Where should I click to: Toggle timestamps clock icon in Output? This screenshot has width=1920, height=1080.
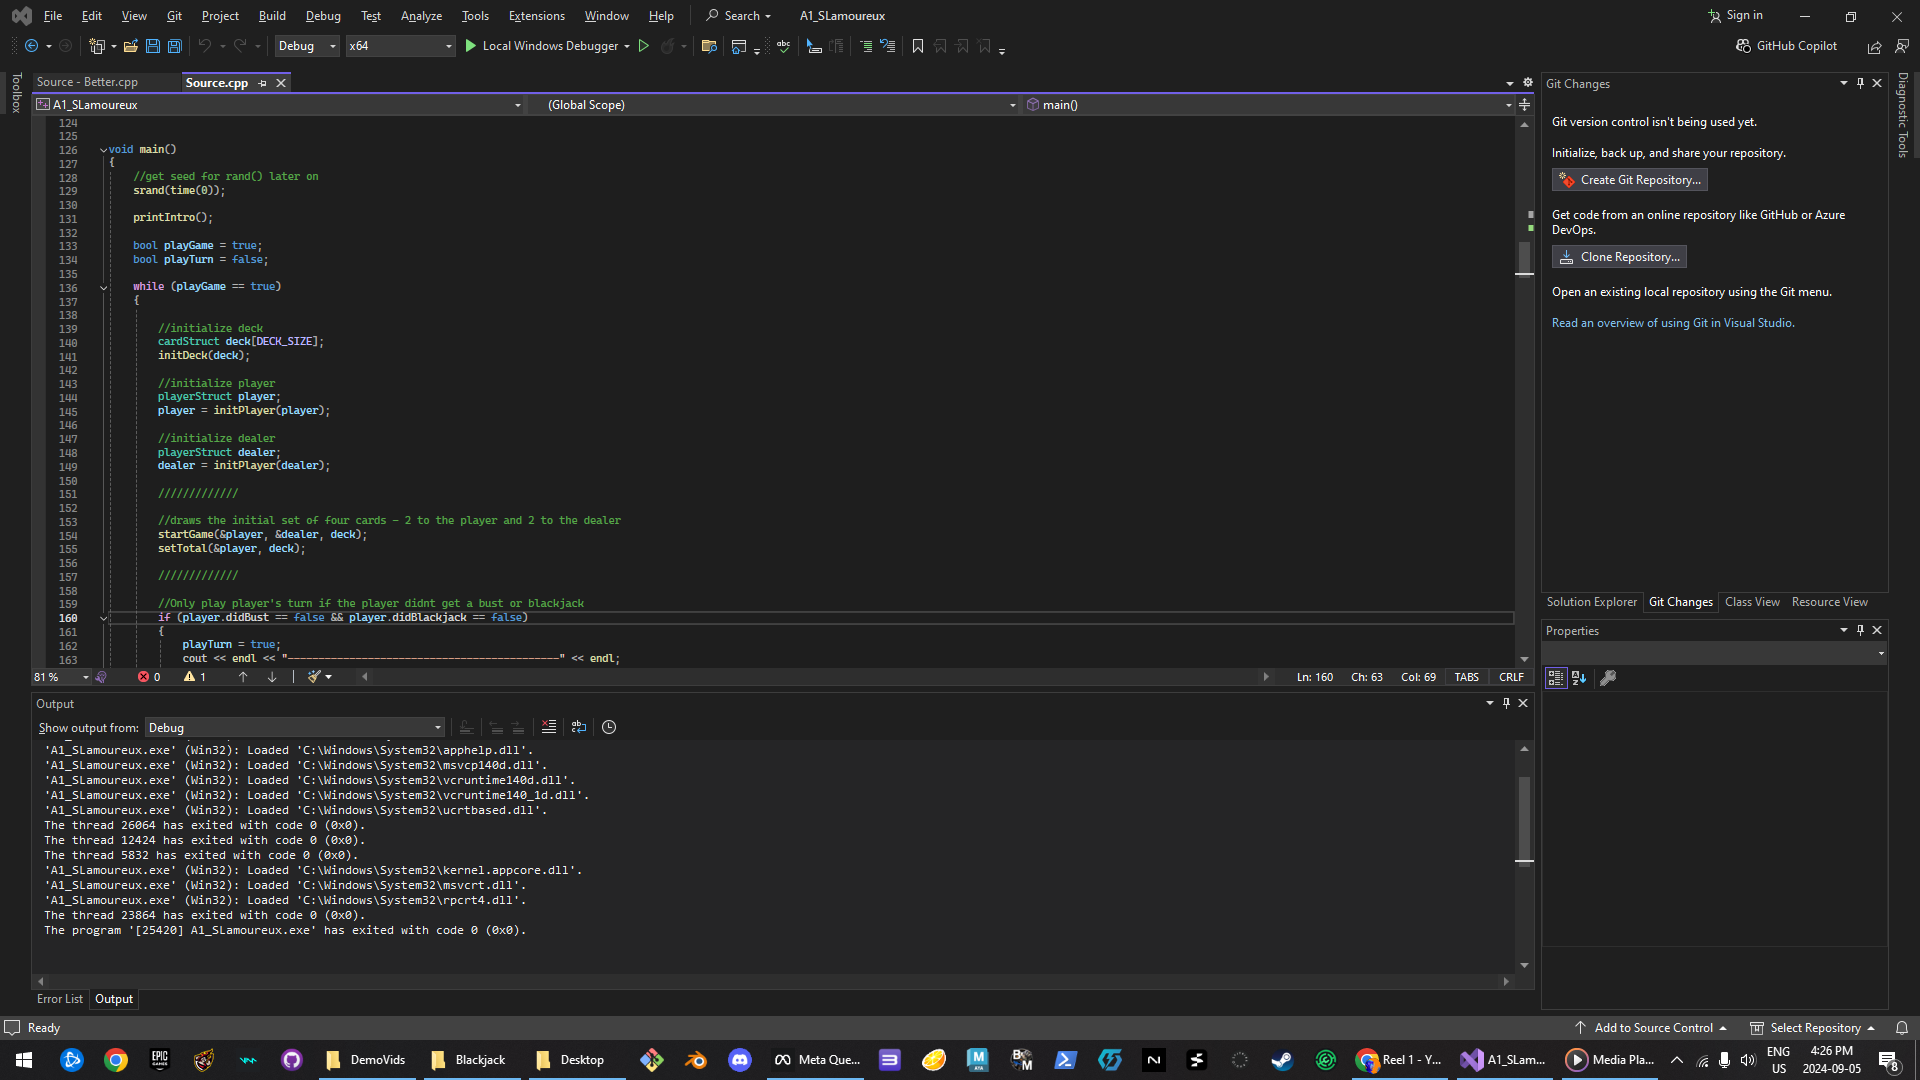point(609,727)
